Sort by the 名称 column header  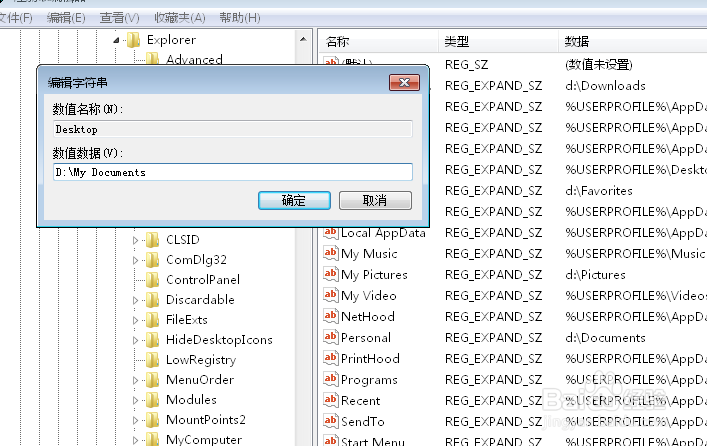click(378, 41)
